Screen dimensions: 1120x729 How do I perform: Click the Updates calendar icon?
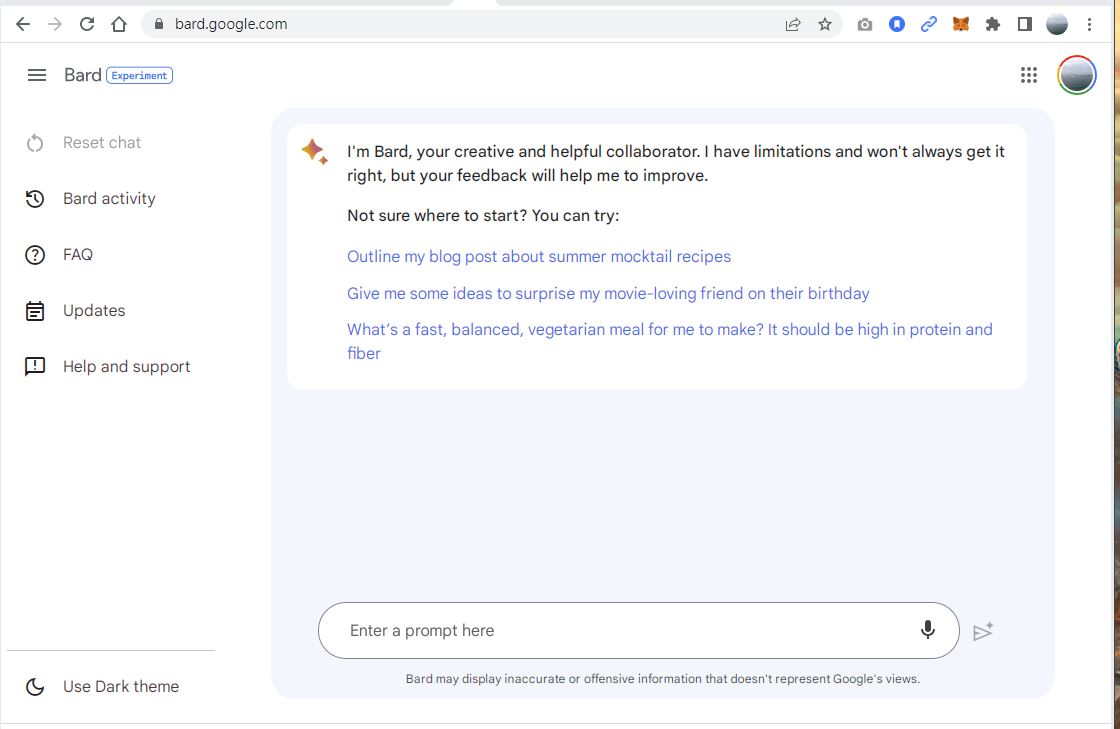point(35,311)
